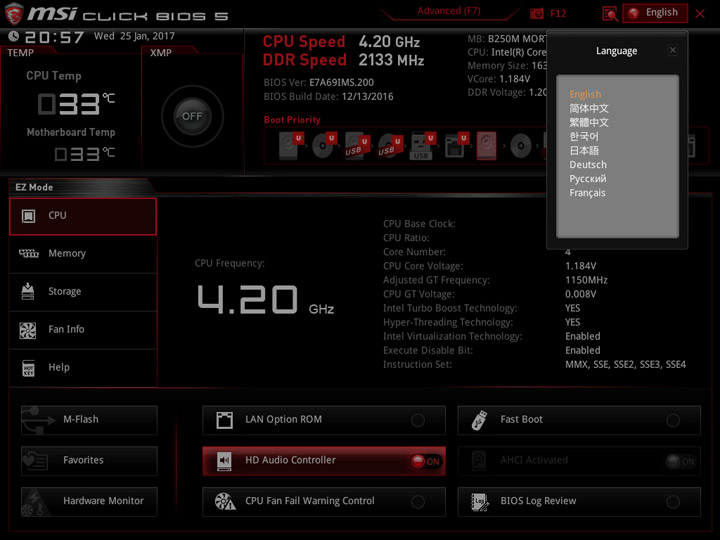Enable the LAN Option ROM switch

point(418,420)
